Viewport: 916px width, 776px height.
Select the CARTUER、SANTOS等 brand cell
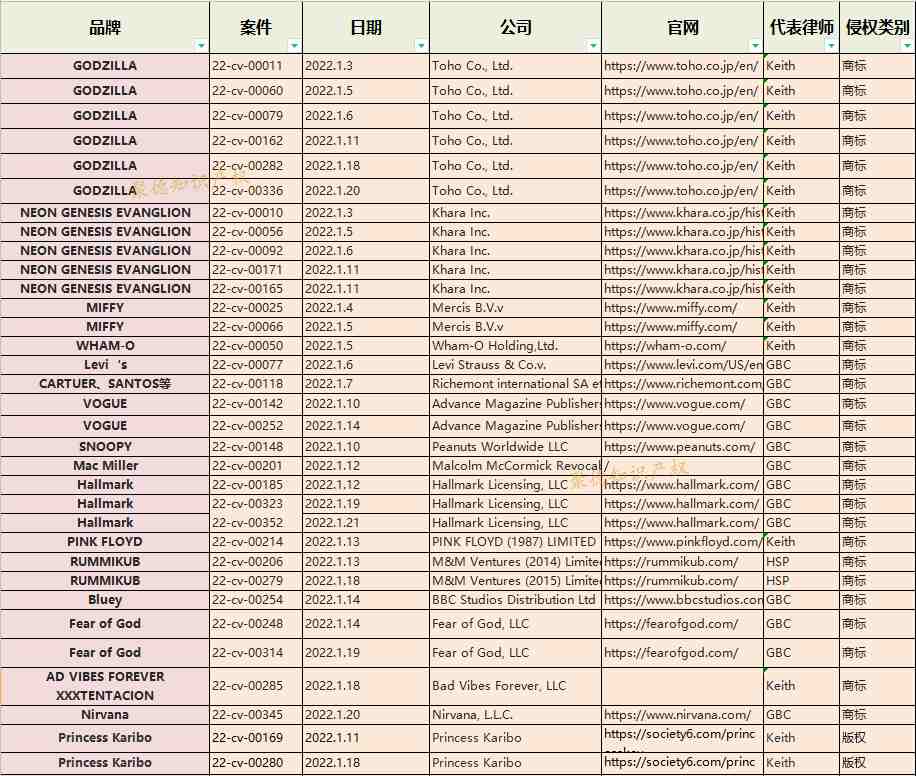tap(105, 384)
